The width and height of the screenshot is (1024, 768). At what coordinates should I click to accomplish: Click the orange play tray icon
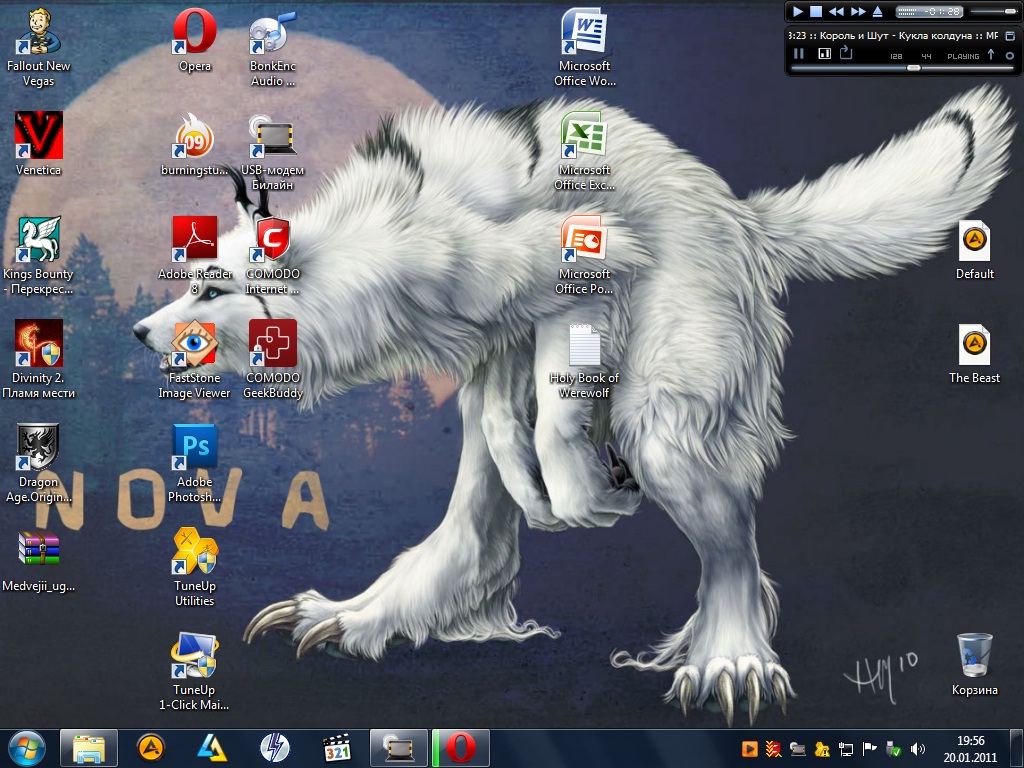click(x=750, y=749)
